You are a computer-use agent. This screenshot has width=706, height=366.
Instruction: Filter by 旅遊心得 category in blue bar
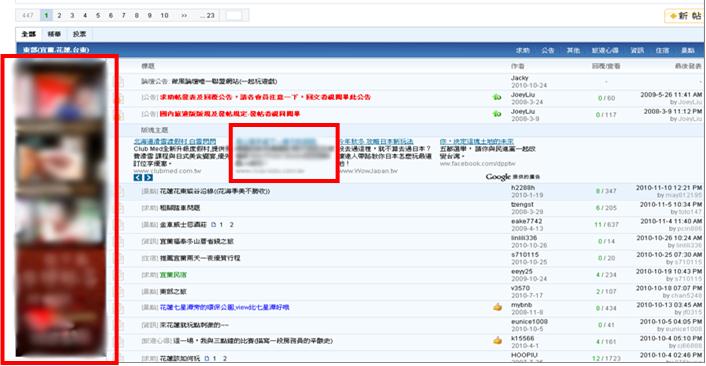[x=605, y=50]
